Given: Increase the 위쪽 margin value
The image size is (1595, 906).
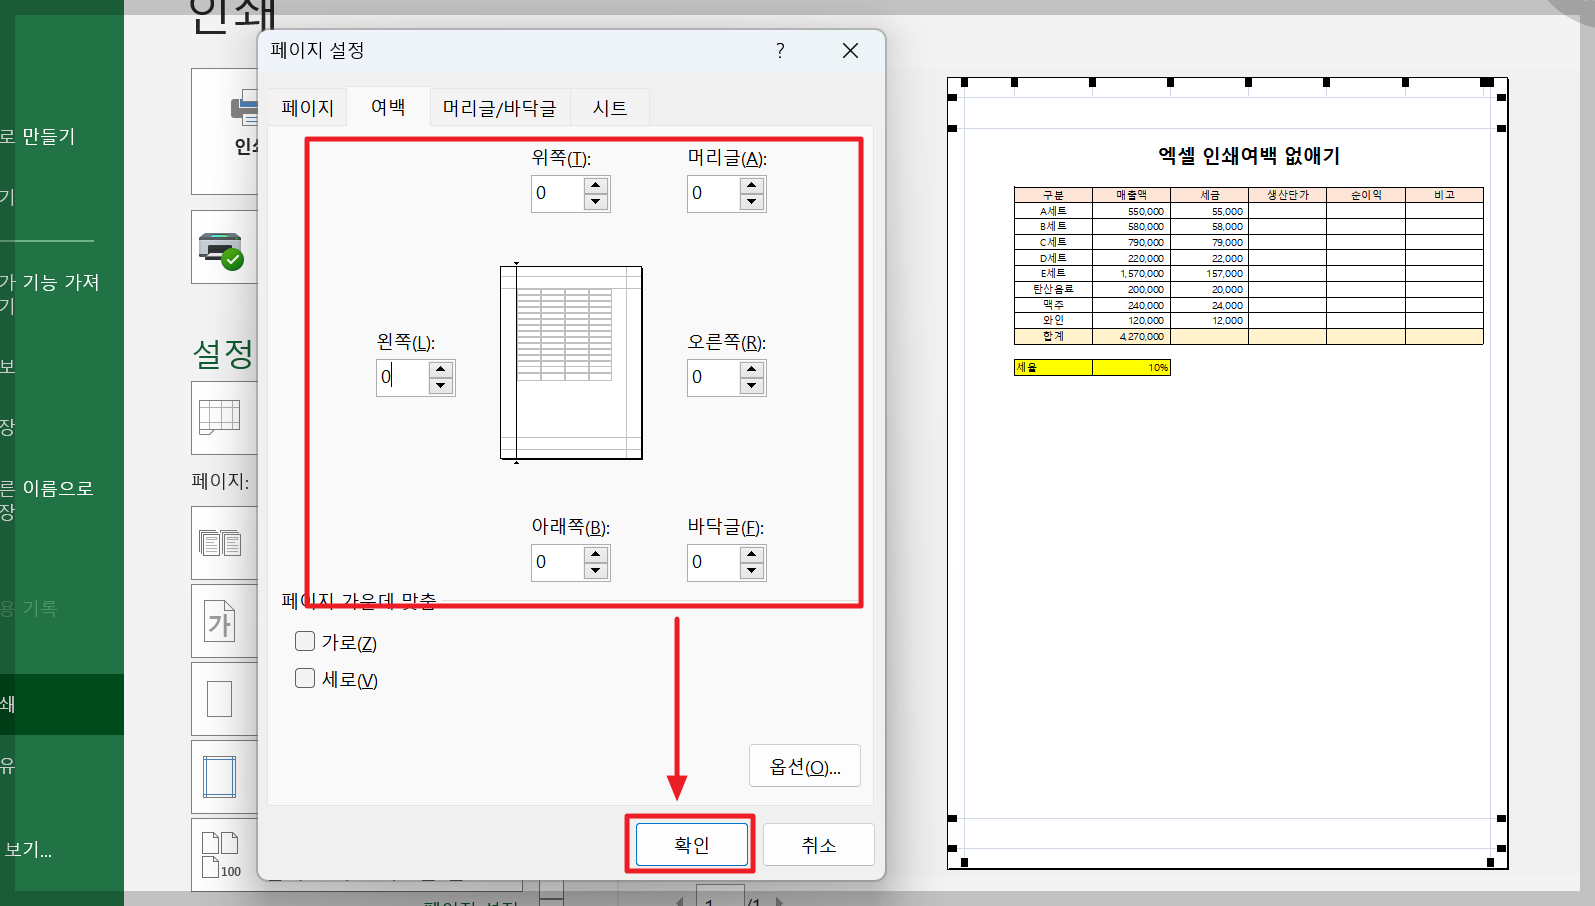Looking at the screenshot, I should [x=596, y=185].
